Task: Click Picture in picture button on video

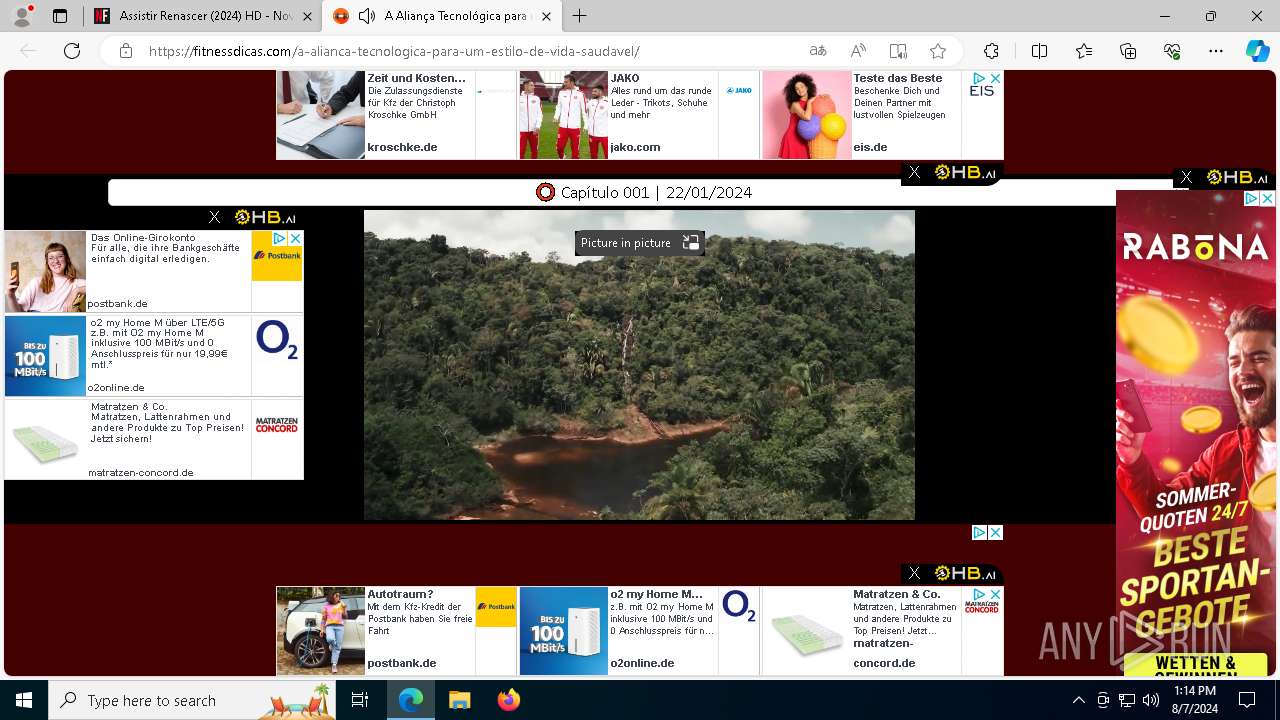Action: pyautogui.click(x=639, y=243)
